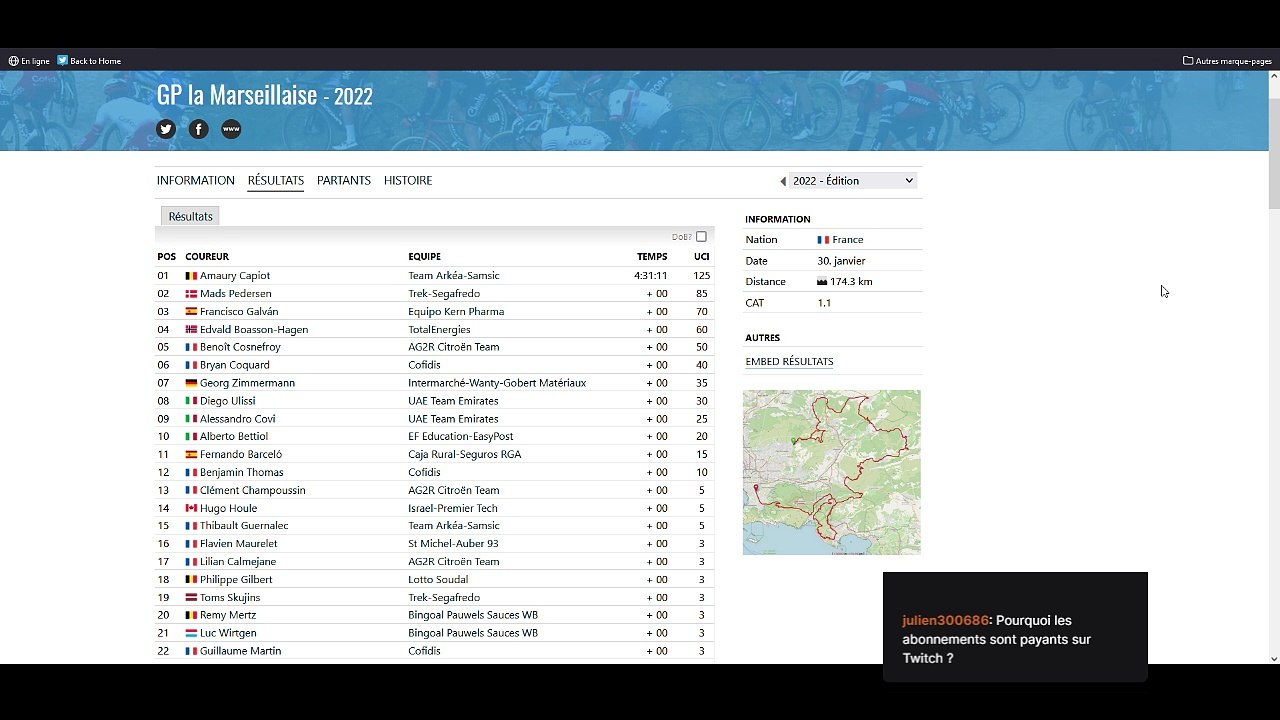Click the French flag beside Lilian Calmejane
The height and width of the screenshot is (720, 1280).
(x=191, y=562)
